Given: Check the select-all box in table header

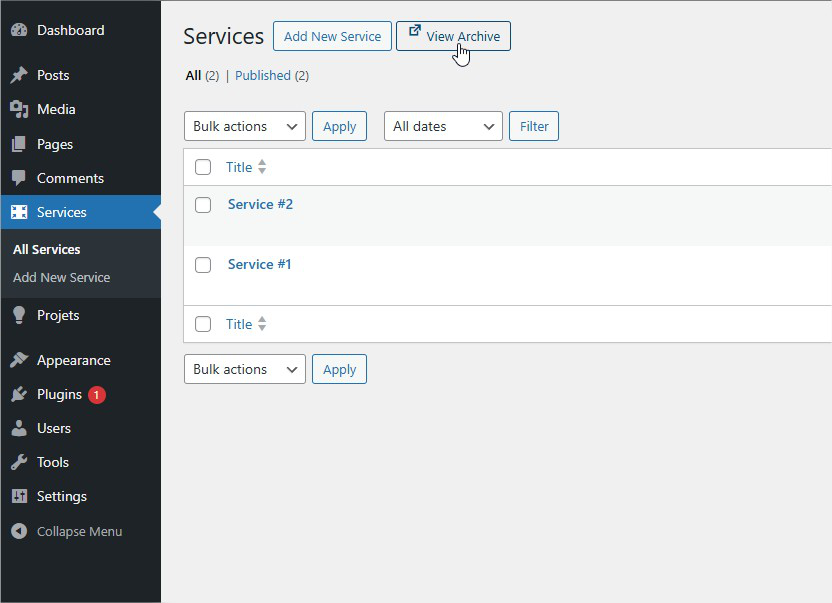Looking at the screenshot, I should [x=203, y=167].
